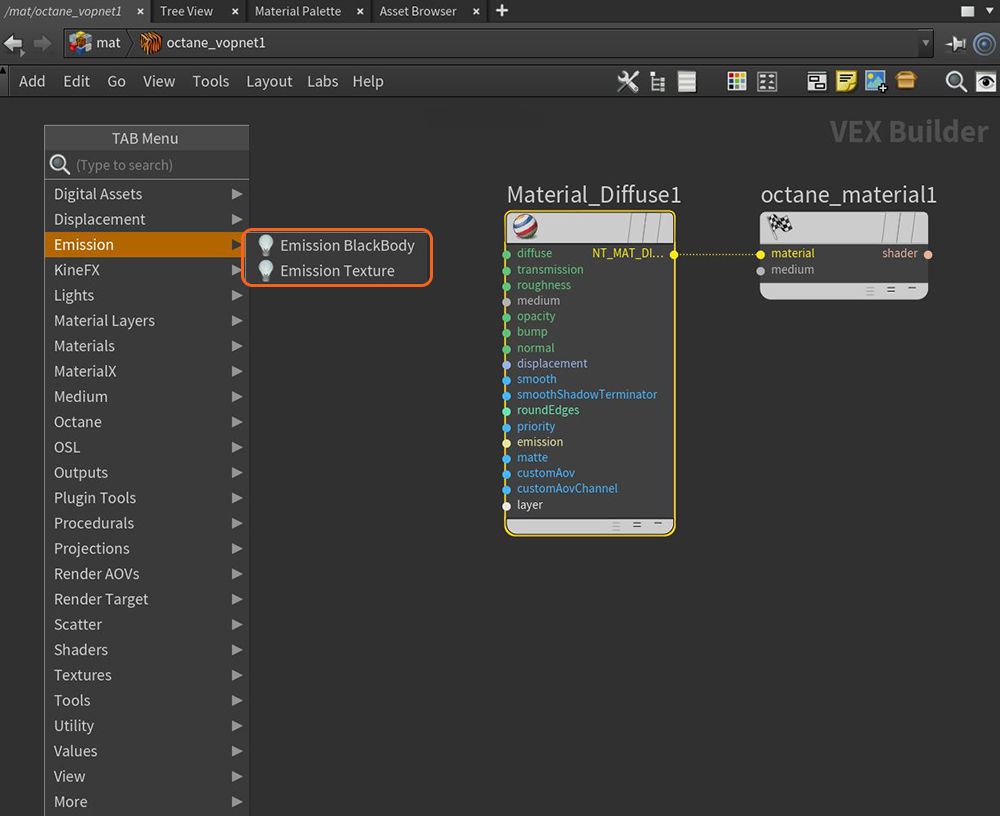Open the Layout menu
This screenshot has height=816, width=1000.
269,81
